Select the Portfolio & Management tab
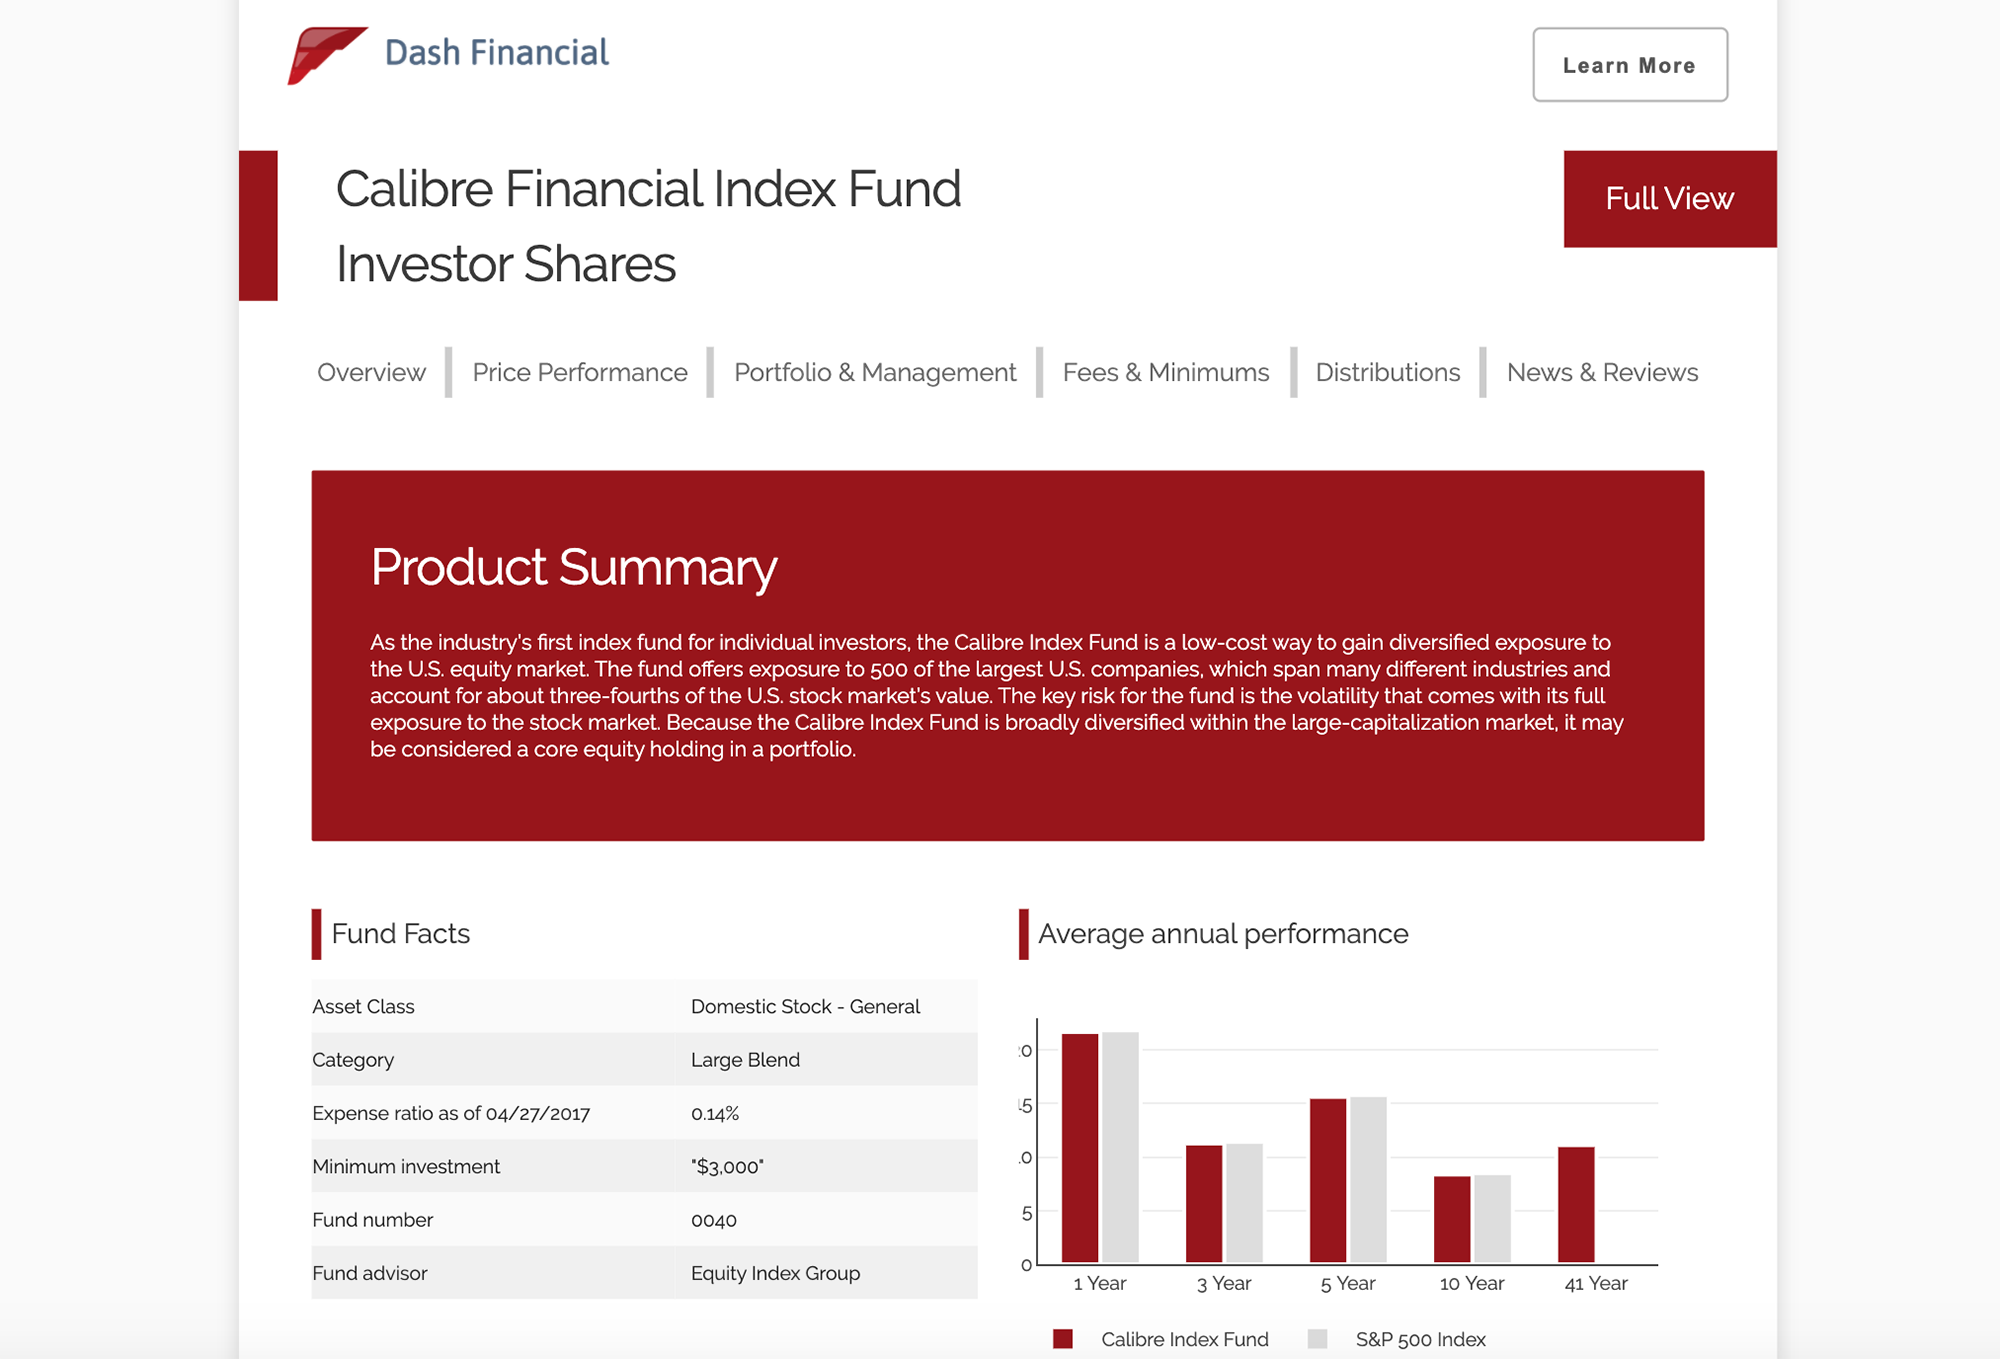The height and width of the screenshot is (1359, 2000). (x=874, y=373)
